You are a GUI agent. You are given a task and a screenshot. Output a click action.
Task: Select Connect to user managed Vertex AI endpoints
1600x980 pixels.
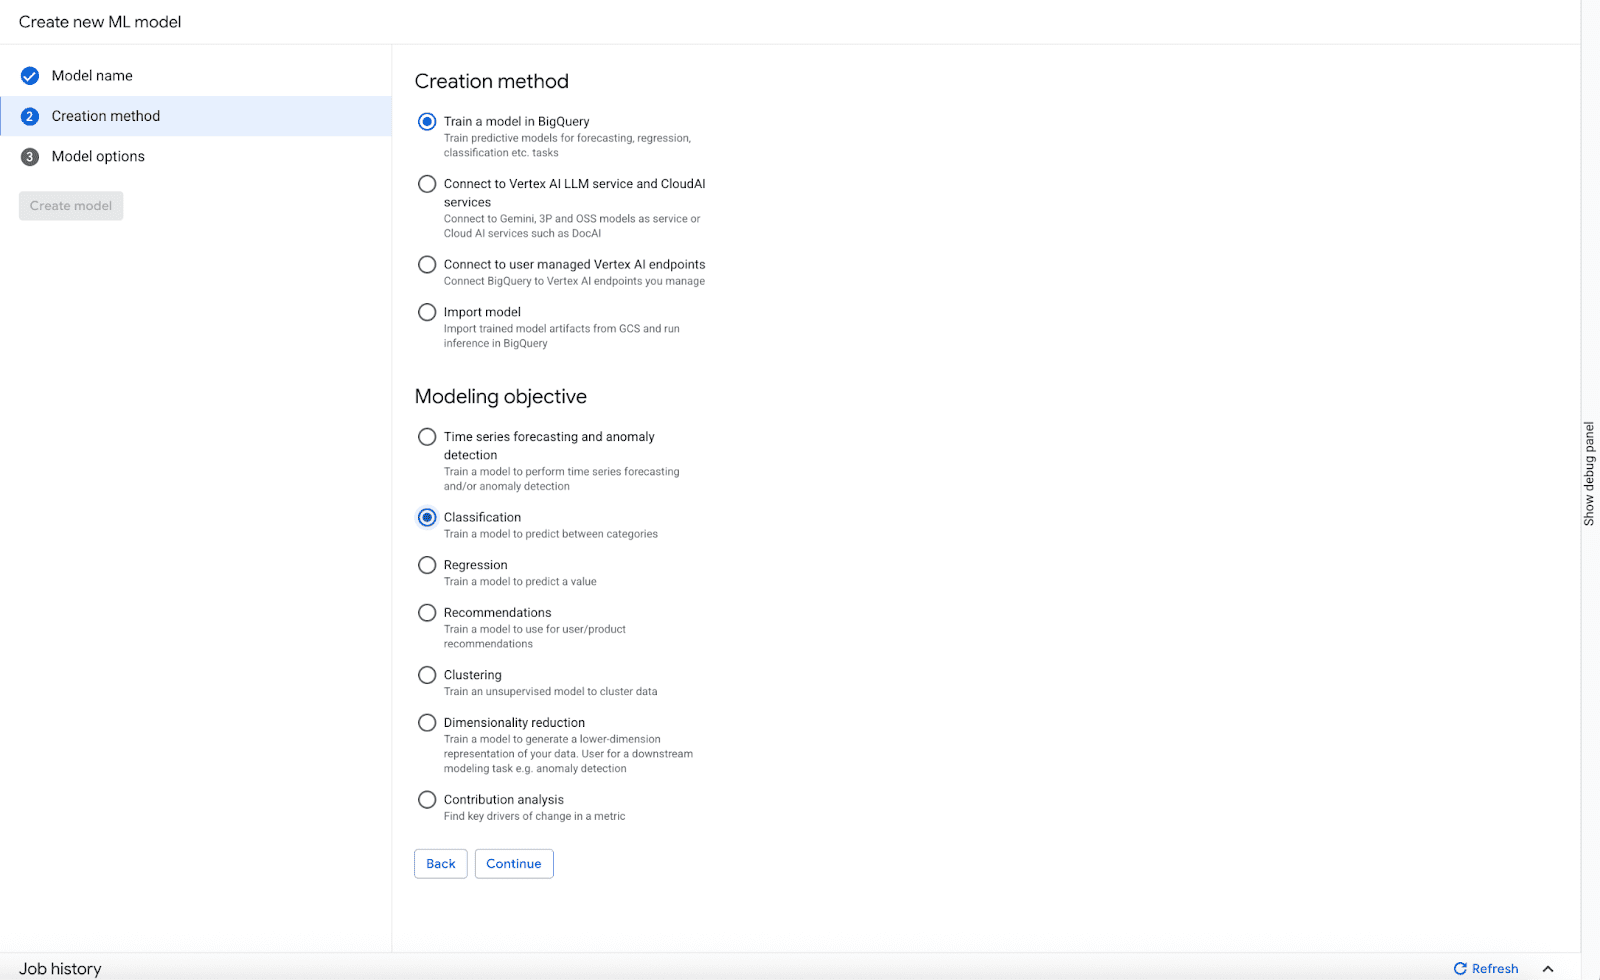pos(427,264)
